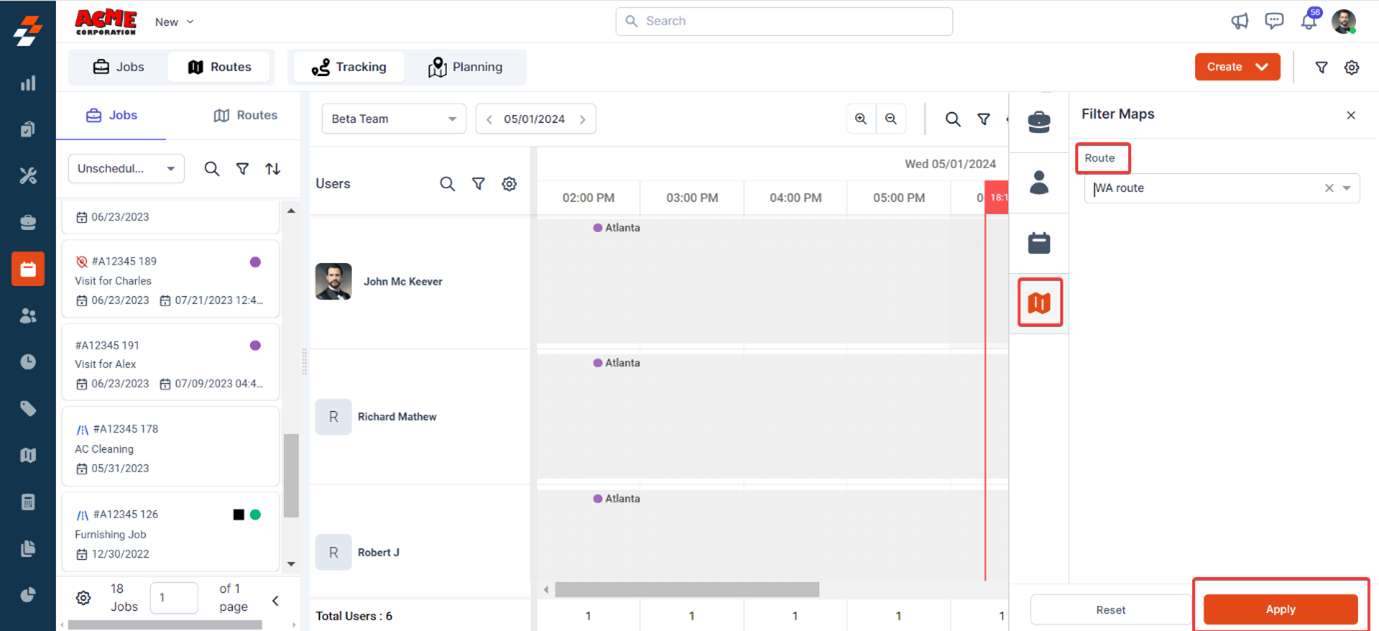Open the notifications bell icon
1379x631 pixels.
coord(1308,21)
